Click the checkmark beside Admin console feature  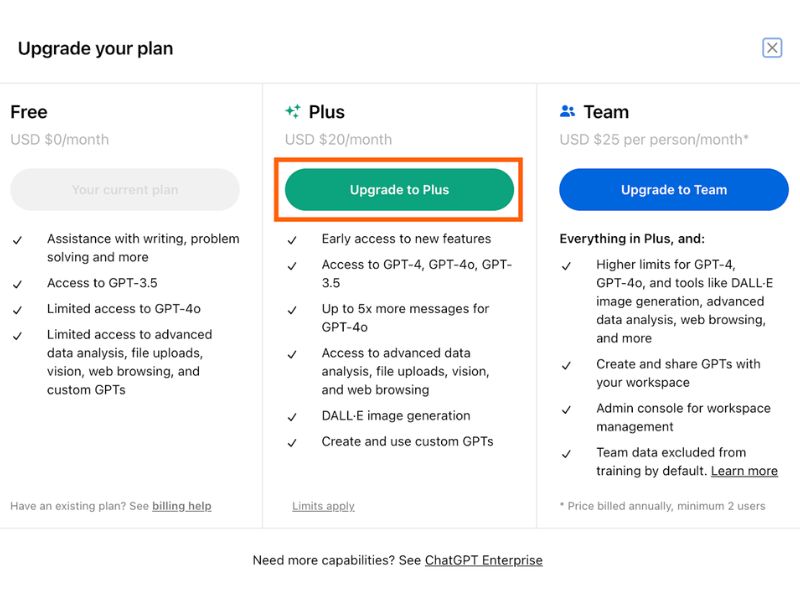[567, 410]
